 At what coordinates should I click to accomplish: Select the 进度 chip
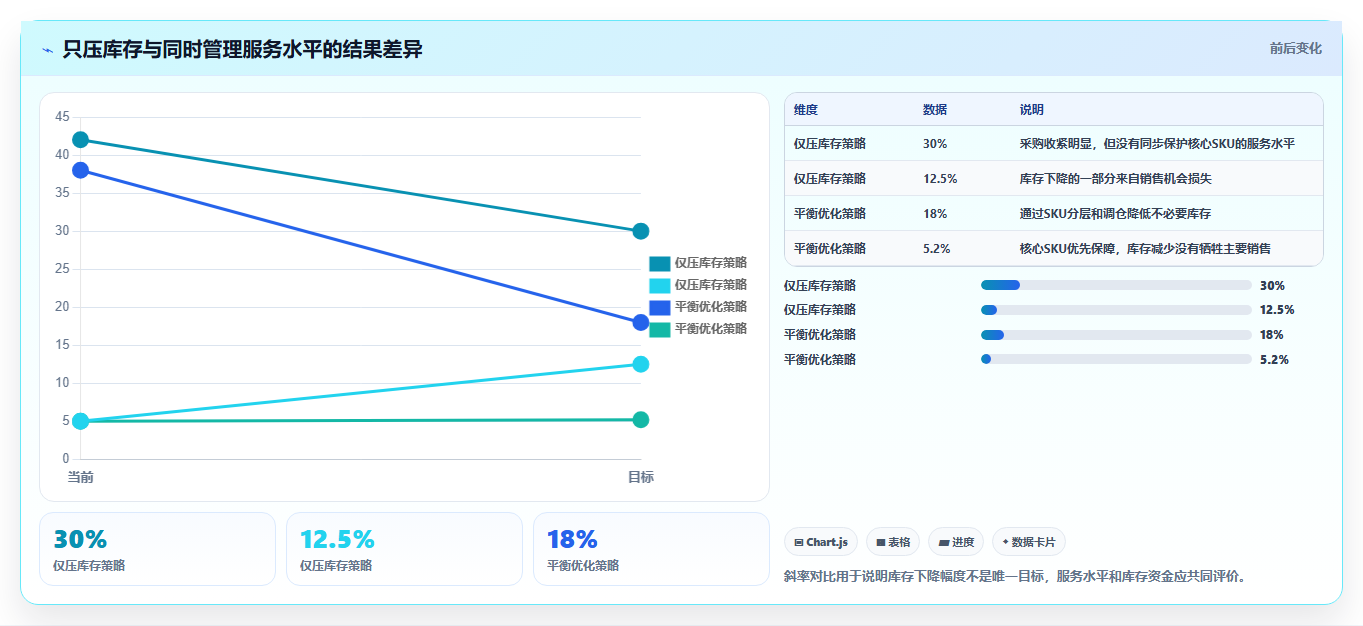(956, 542)
